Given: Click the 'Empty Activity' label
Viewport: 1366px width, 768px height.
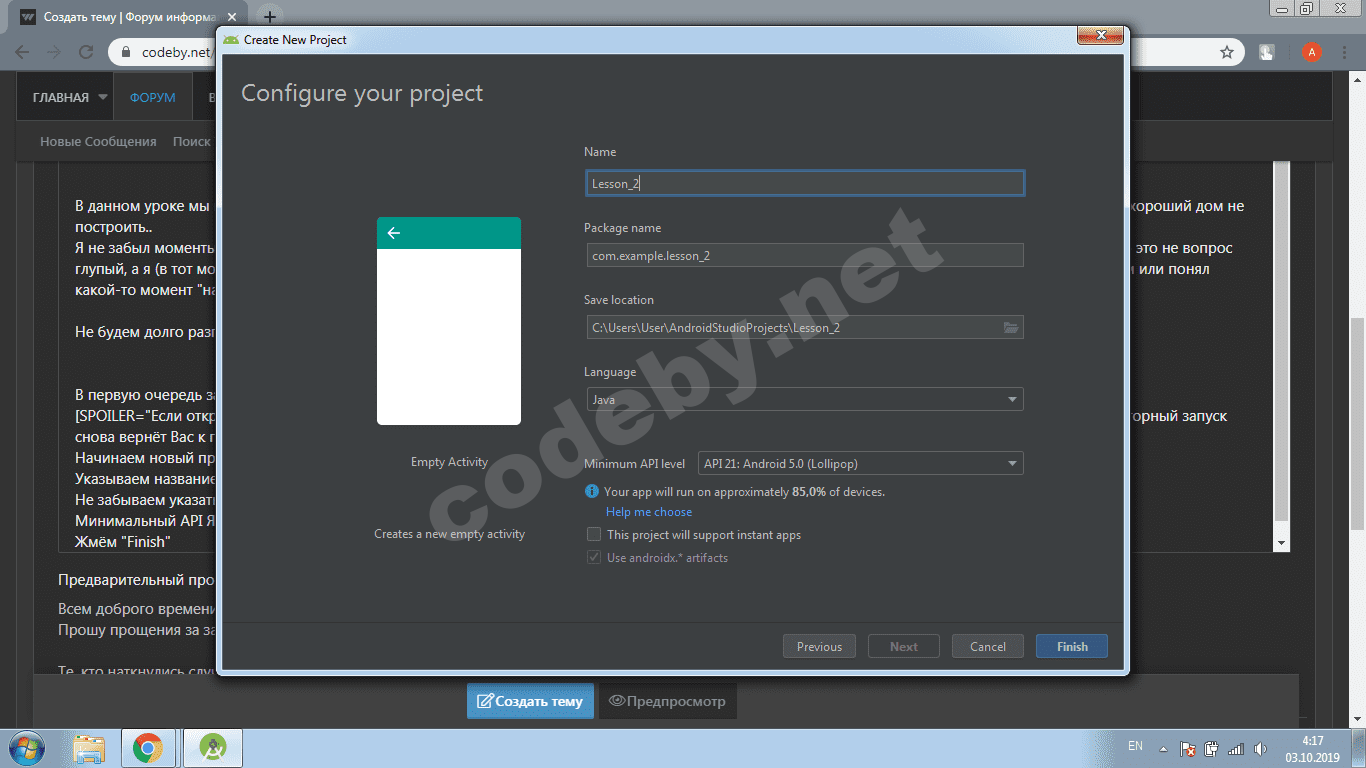Looking at the screenshot, I should pos(449,462).
